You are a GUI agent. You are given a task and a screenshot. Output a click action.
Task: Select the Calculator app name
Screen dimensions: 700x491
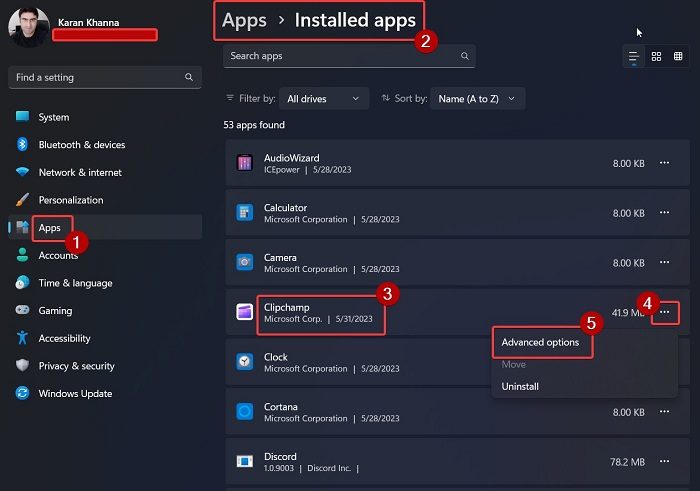coord(285,208)
